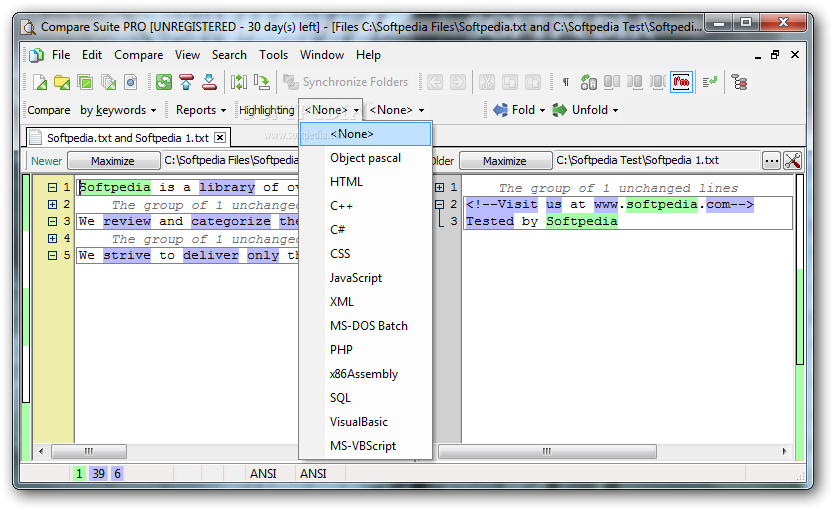The width and height of the screenshot is (834, 510).
Task: Choose x86Assembly from list
Action: click(365, 374)
